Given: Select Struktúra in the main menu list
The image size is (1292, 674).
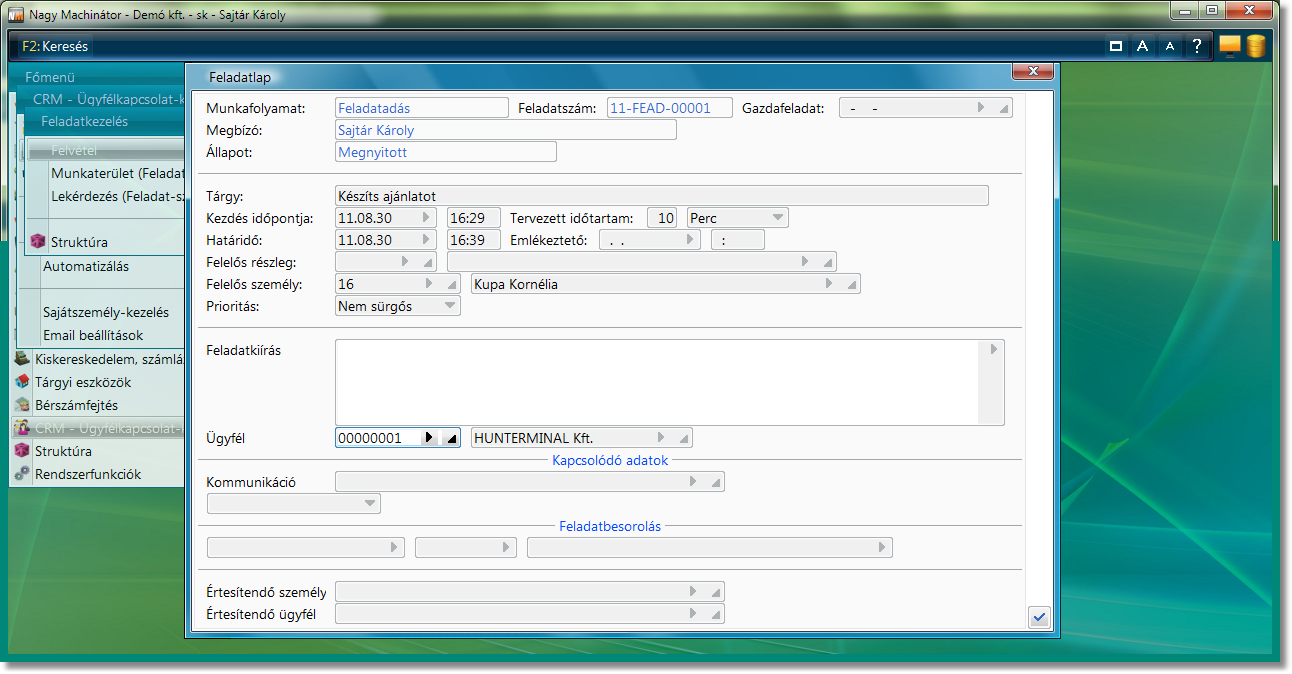Looking at the screenshot, I should pyautogui.click(x=63, y=451).
